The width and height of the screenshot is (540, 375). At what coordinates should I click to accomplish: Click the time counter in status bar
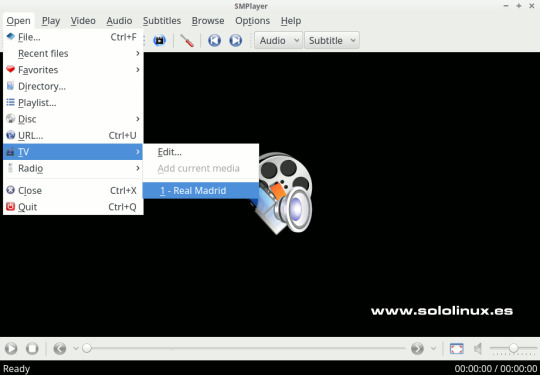(x=496, y=368)
